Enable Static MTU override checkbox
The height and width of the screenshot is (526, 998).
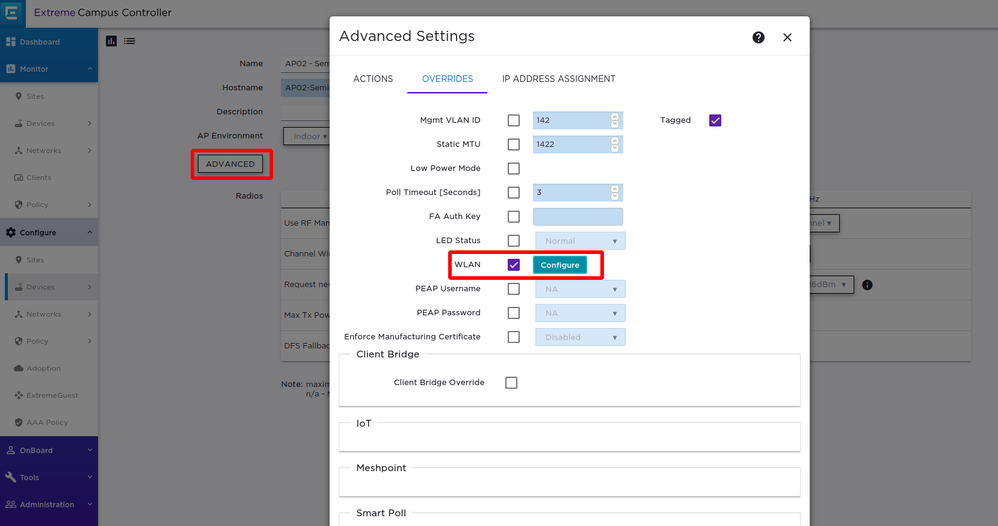[514, 145]
